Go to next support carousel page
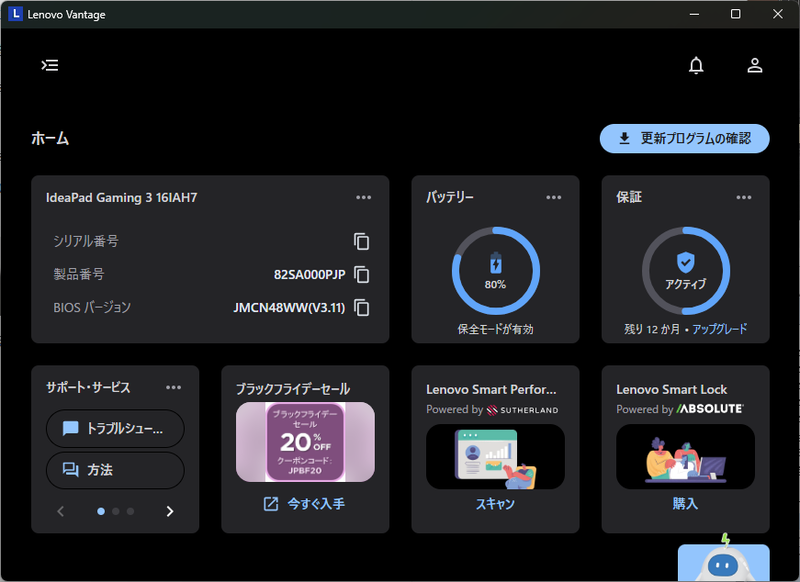Image resolution: width=800 pixels, height=582 pixels. 170,511
